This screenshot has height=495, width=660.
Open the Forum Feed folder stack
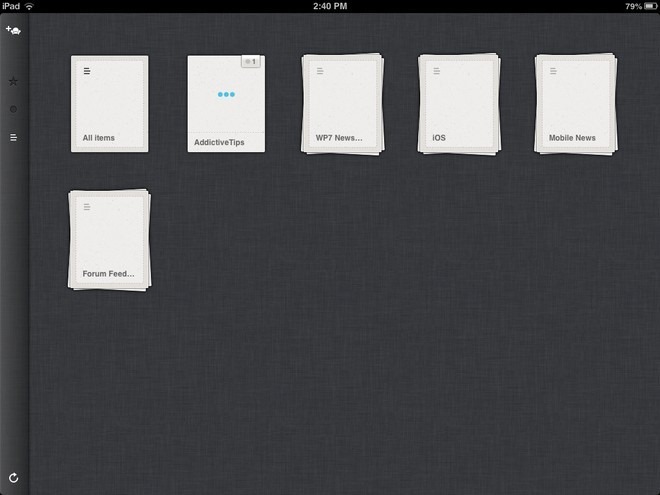(109, 240)
